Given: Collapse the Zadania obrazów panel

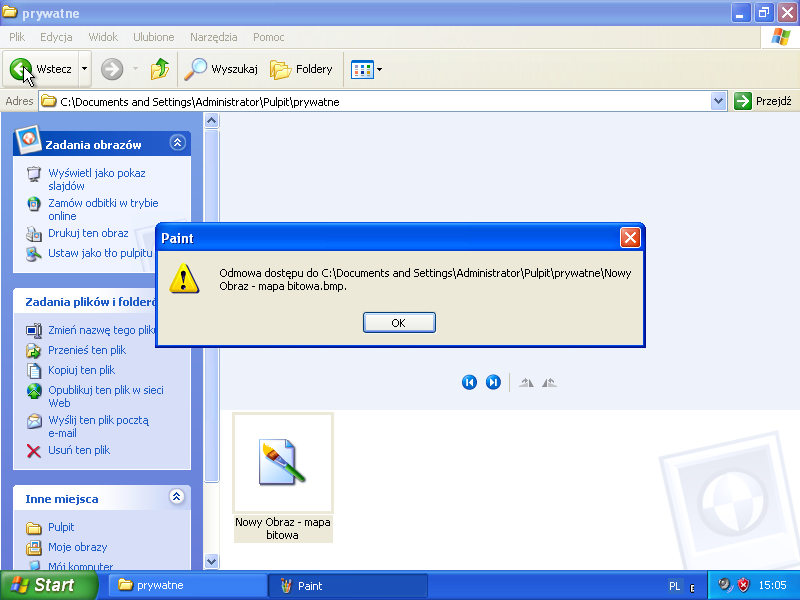Looking at the screenshot, I should 177,143.
